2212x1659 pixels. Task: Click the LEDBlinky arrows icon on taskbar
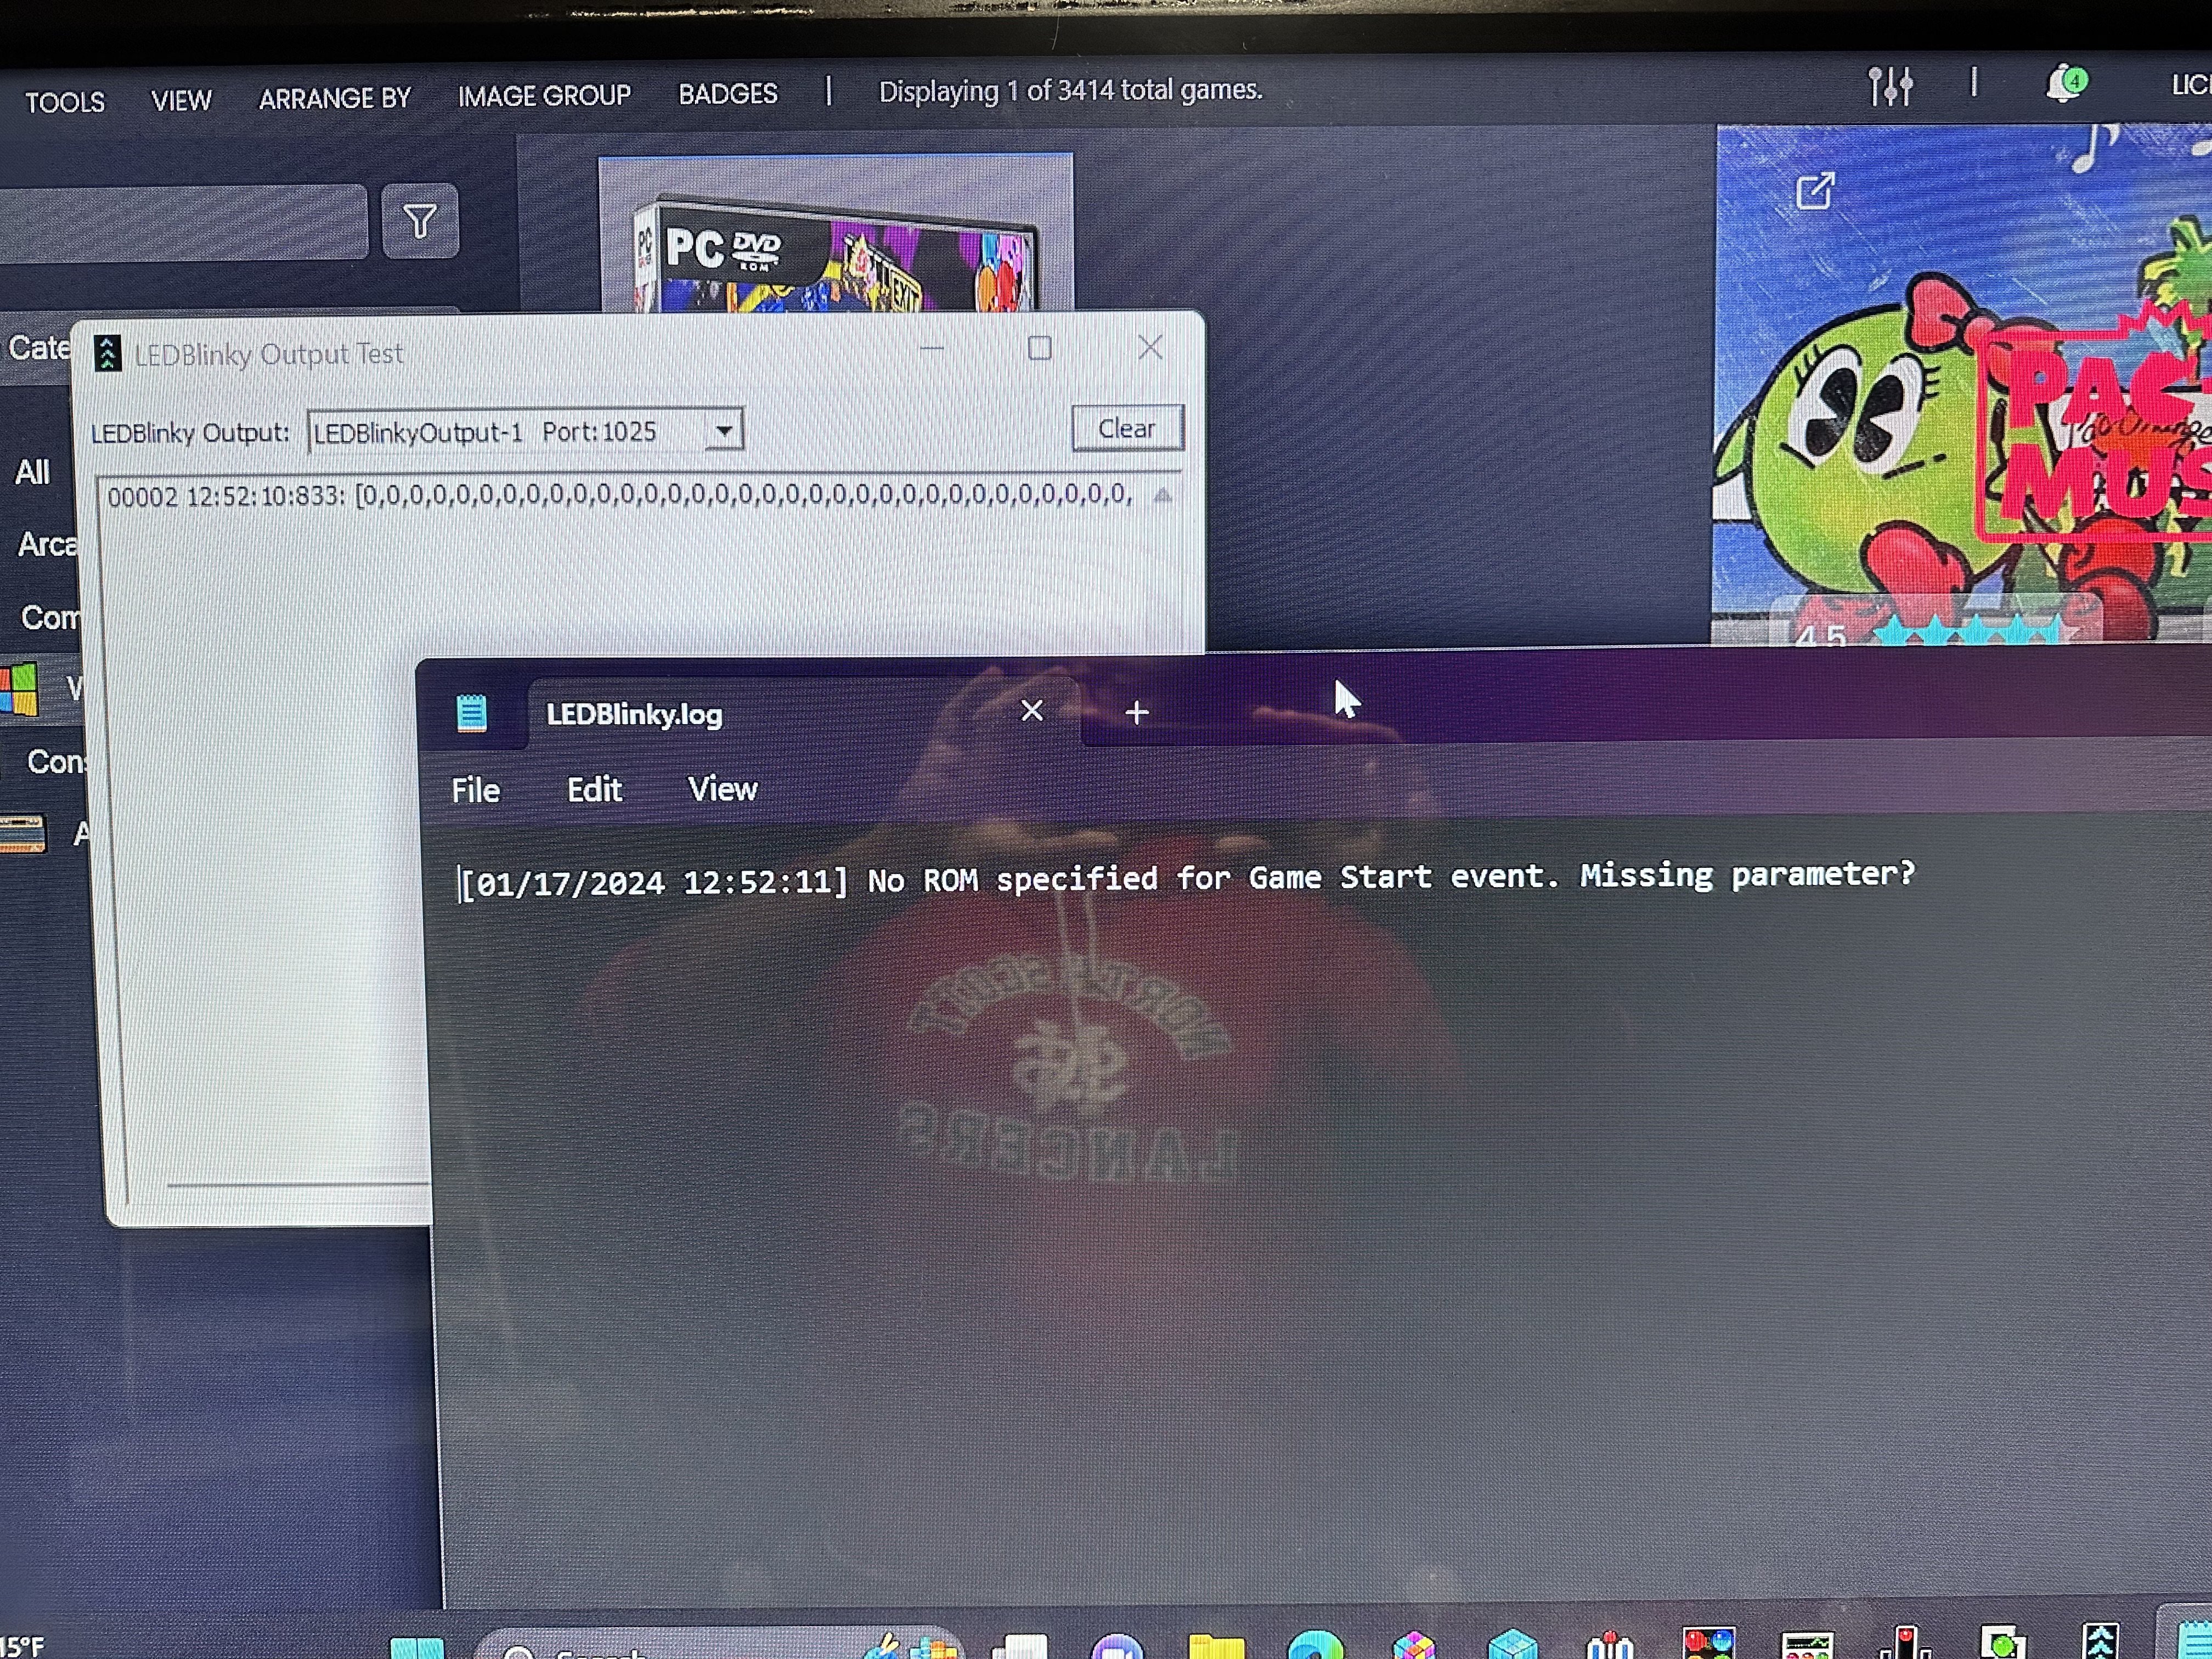(x=2100, y=1642)
